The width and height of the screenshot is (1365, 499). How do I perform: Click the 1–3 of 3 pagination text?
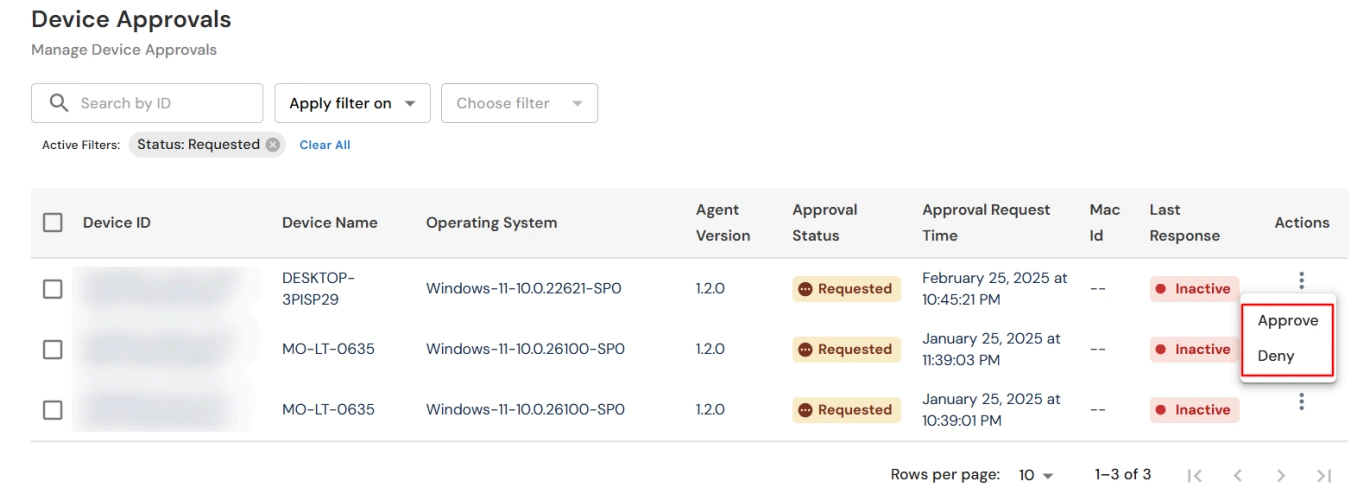pyautogui.click(x=1123, y=475)
